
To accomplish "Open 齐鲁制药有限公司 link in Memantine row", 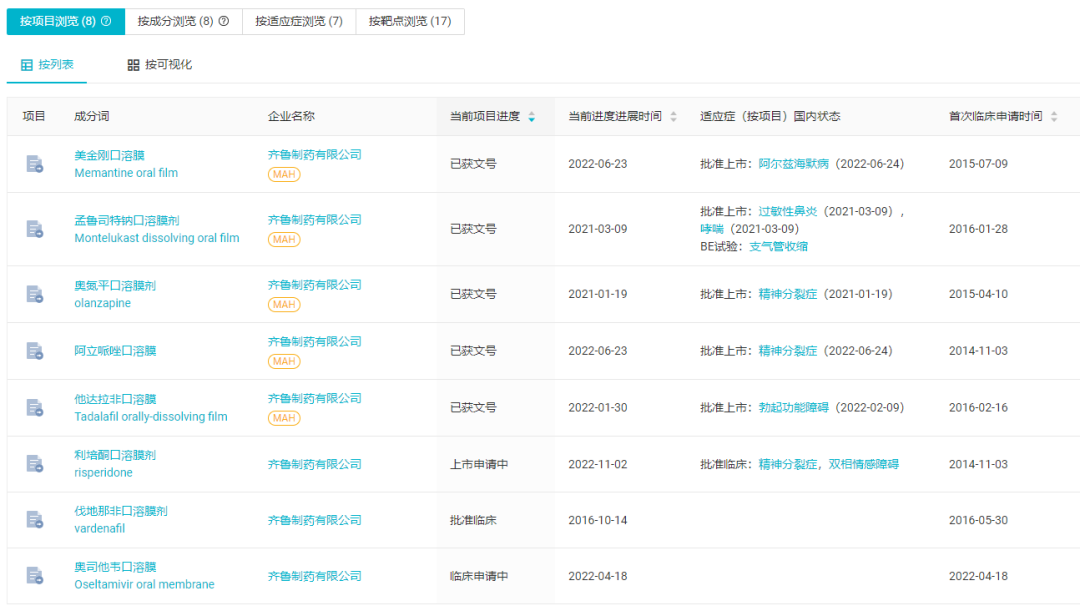I will [314, 155].
